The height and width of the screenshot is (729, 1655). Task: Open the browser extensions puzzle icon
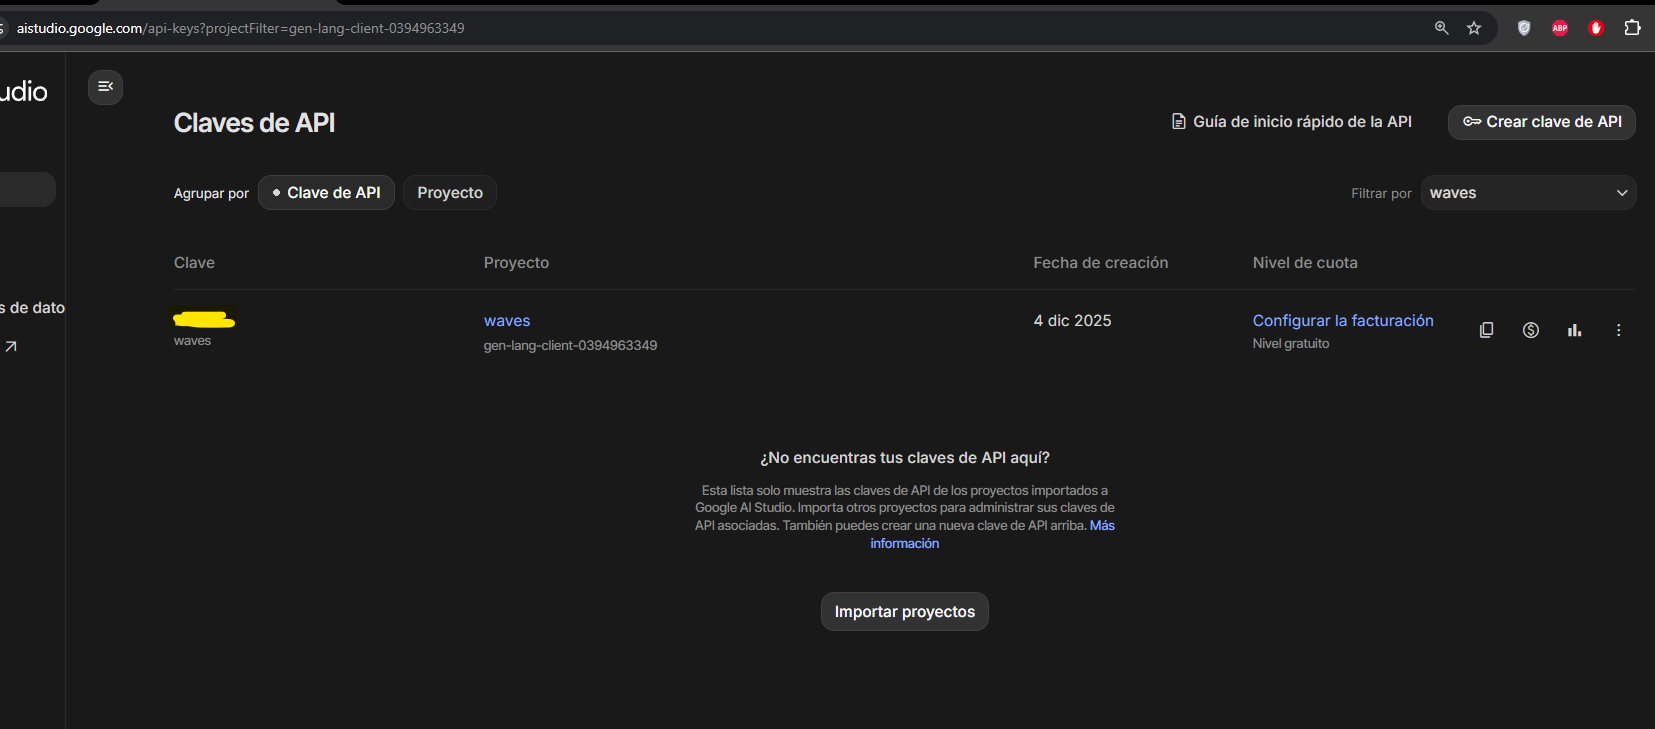[1632, 28]
